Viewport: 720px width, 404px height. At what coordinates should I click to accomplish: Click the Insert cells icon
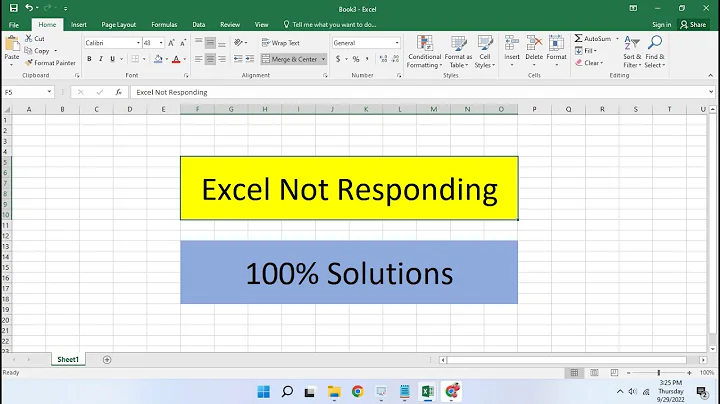click(512, 44)
